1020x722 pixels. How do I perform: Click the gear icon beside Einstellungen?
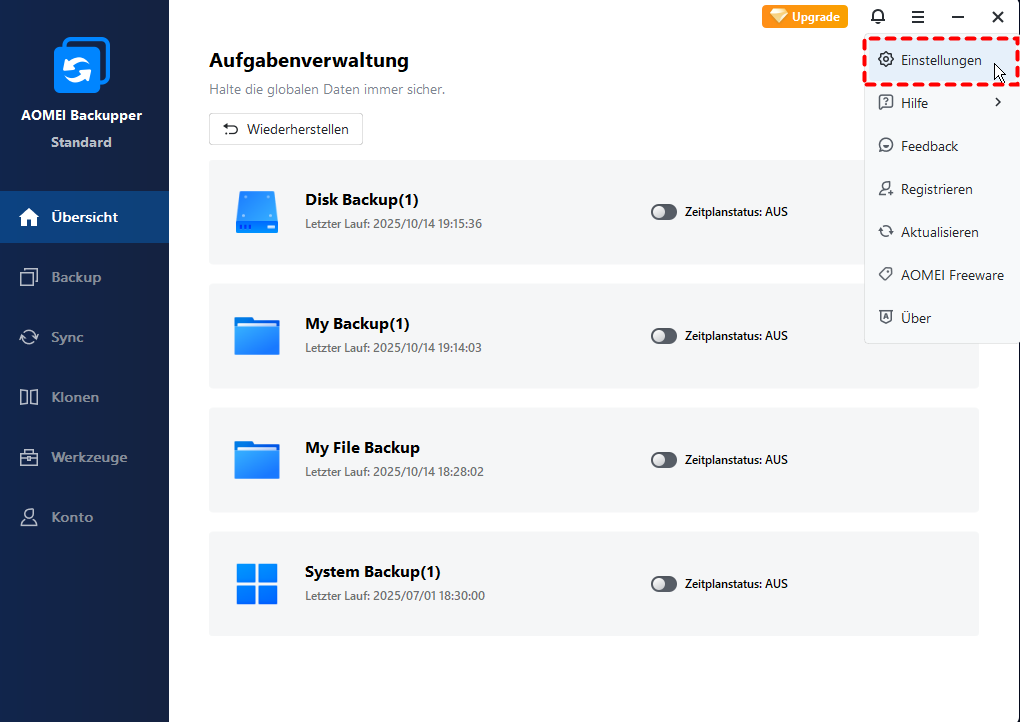(885, 60)
